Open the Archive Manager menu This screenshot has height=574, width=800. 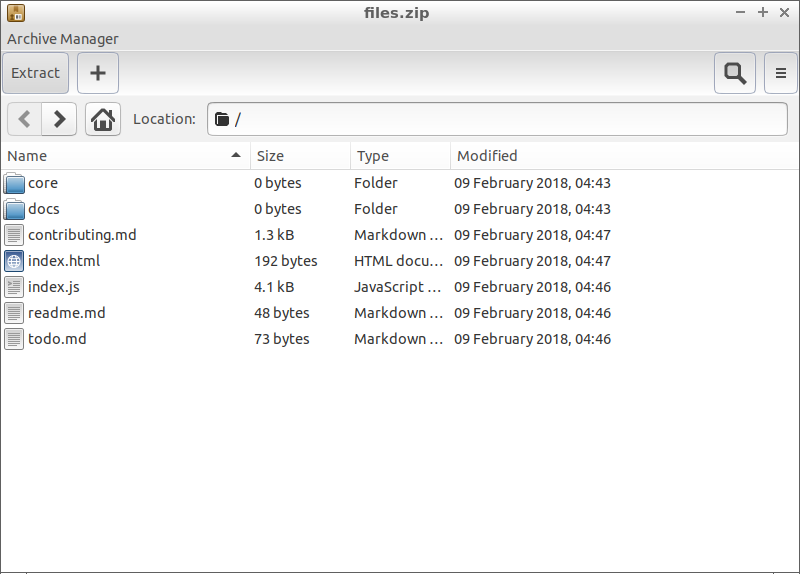click(63, 39)
